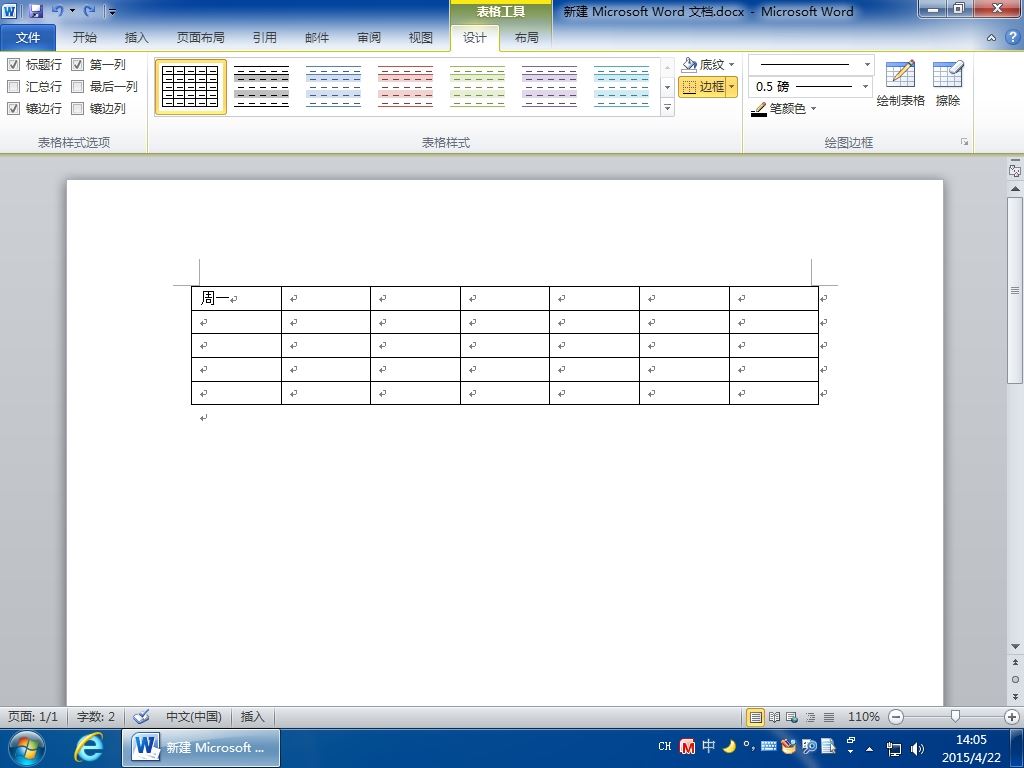The width and height of the screenshot is (1024, 768).
Task: Expand the Undo history dropdown arrow
Action: [x=72, y=11]
